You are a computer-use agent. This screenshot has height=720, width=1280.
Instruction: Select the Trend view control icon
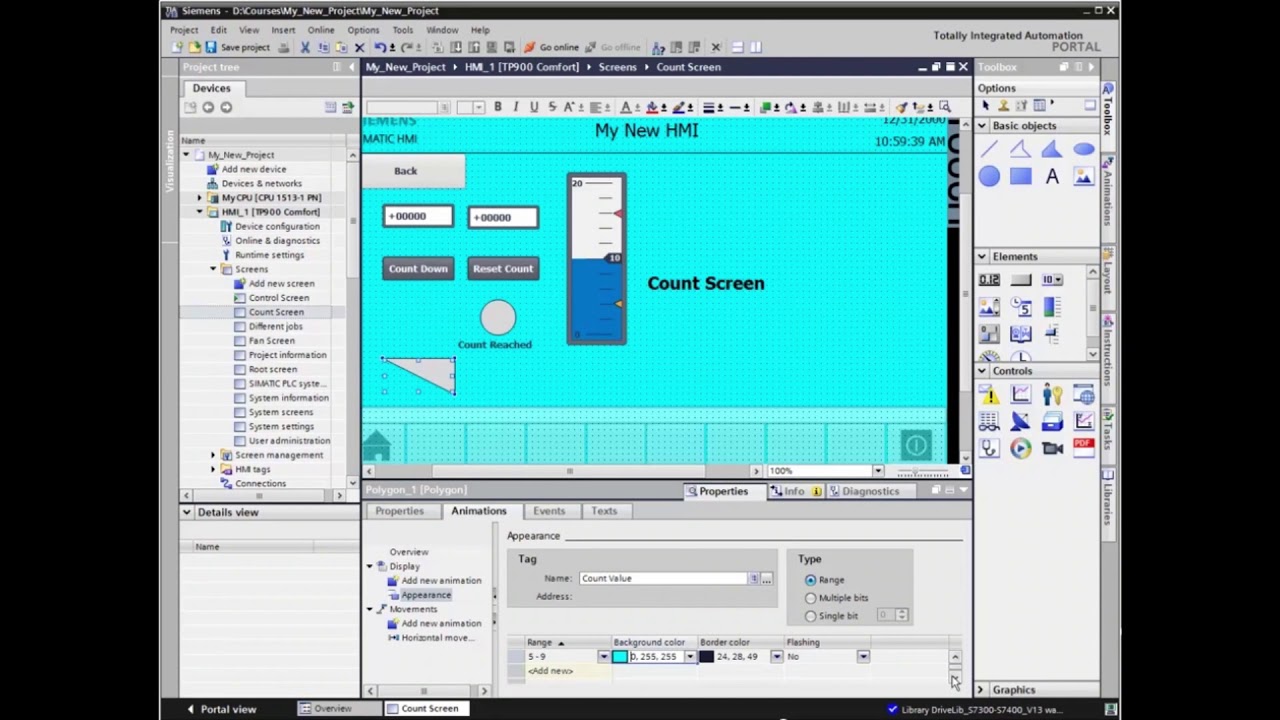pyautogui.click(x=1020, y=395)
